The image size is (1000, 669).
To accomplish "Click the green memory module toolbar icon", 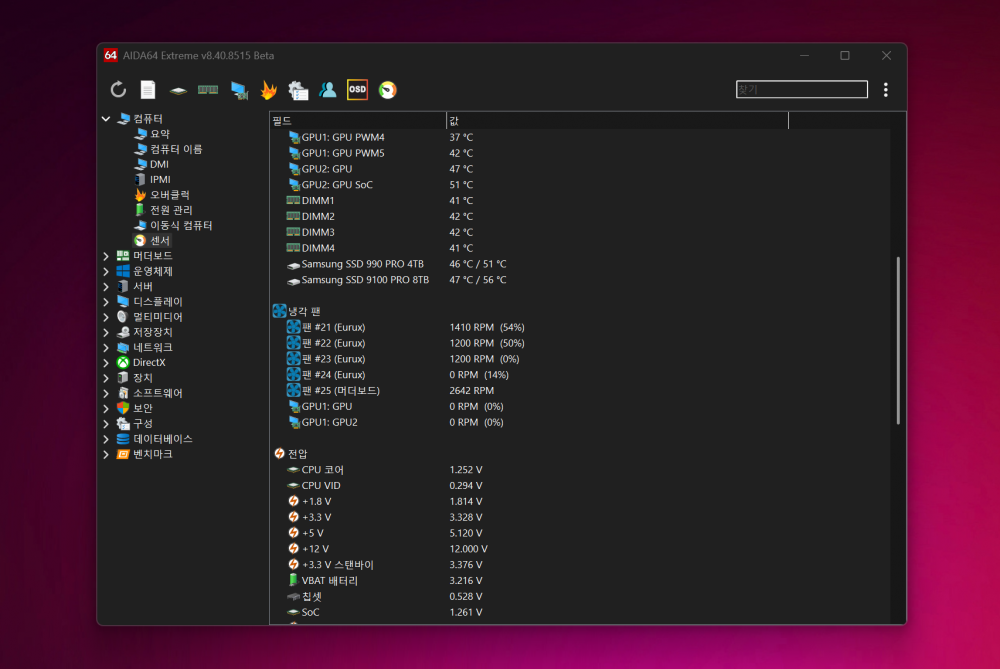I will 208,90.
